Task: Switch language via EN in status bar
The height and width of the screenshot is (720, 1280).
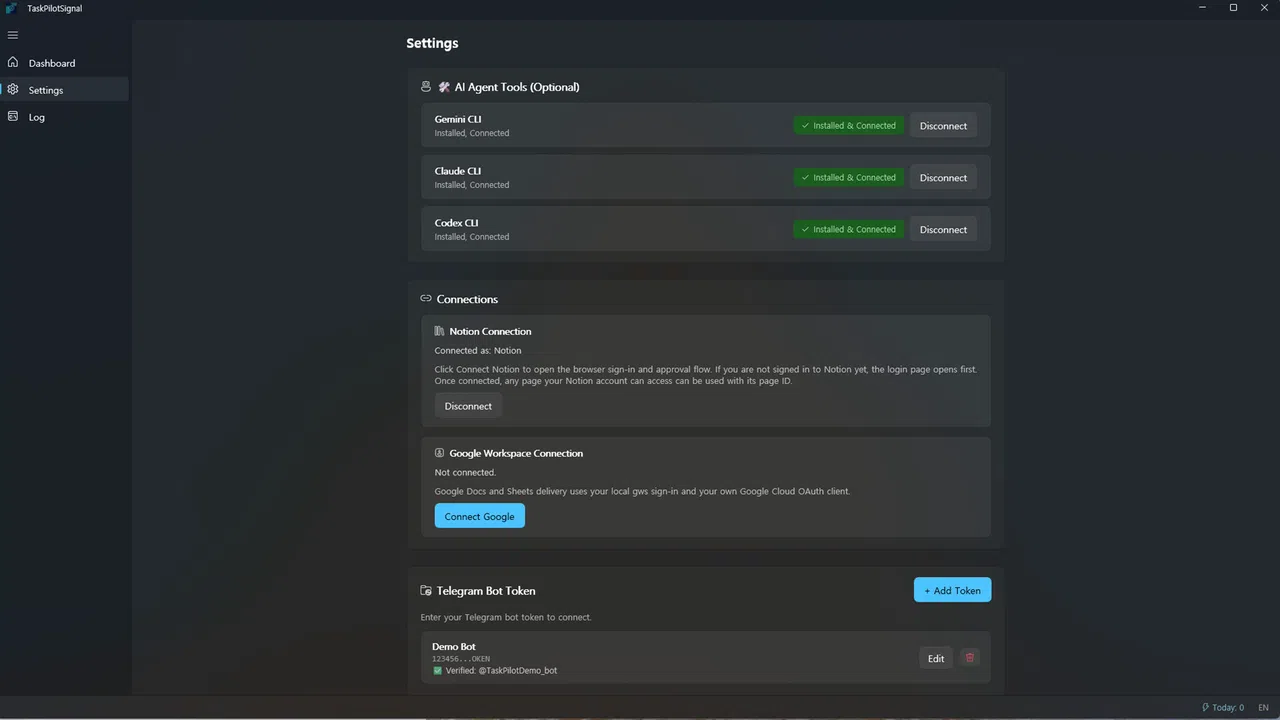Action: 1263,707
